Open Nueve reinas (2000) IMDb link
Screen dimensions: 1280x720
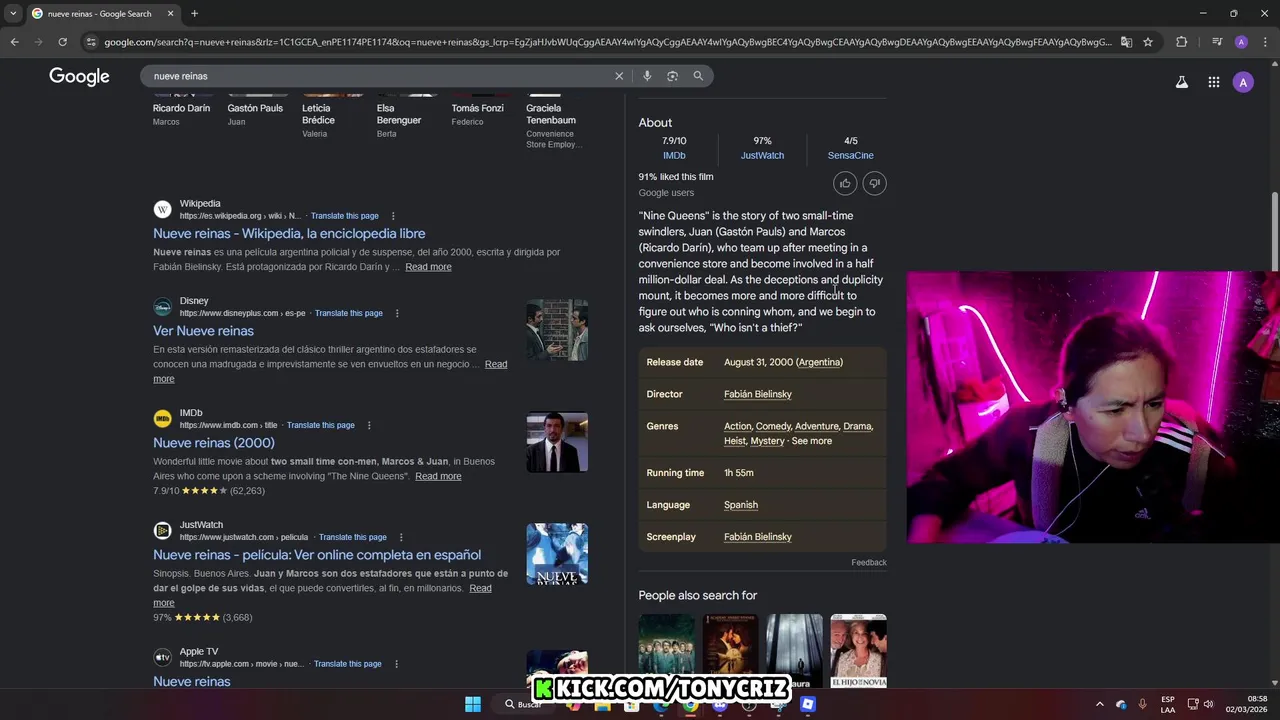tap(214, 443)
